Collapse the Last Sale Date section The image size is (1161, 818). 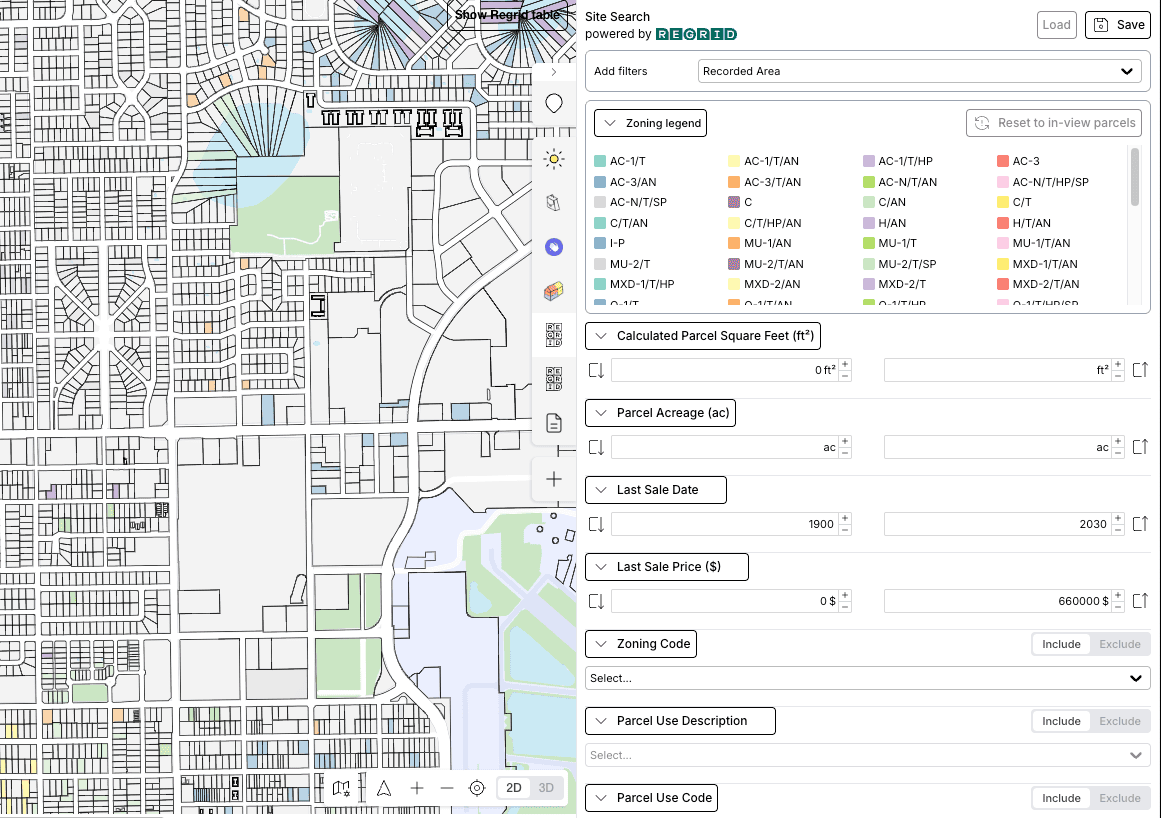[655, 490]
